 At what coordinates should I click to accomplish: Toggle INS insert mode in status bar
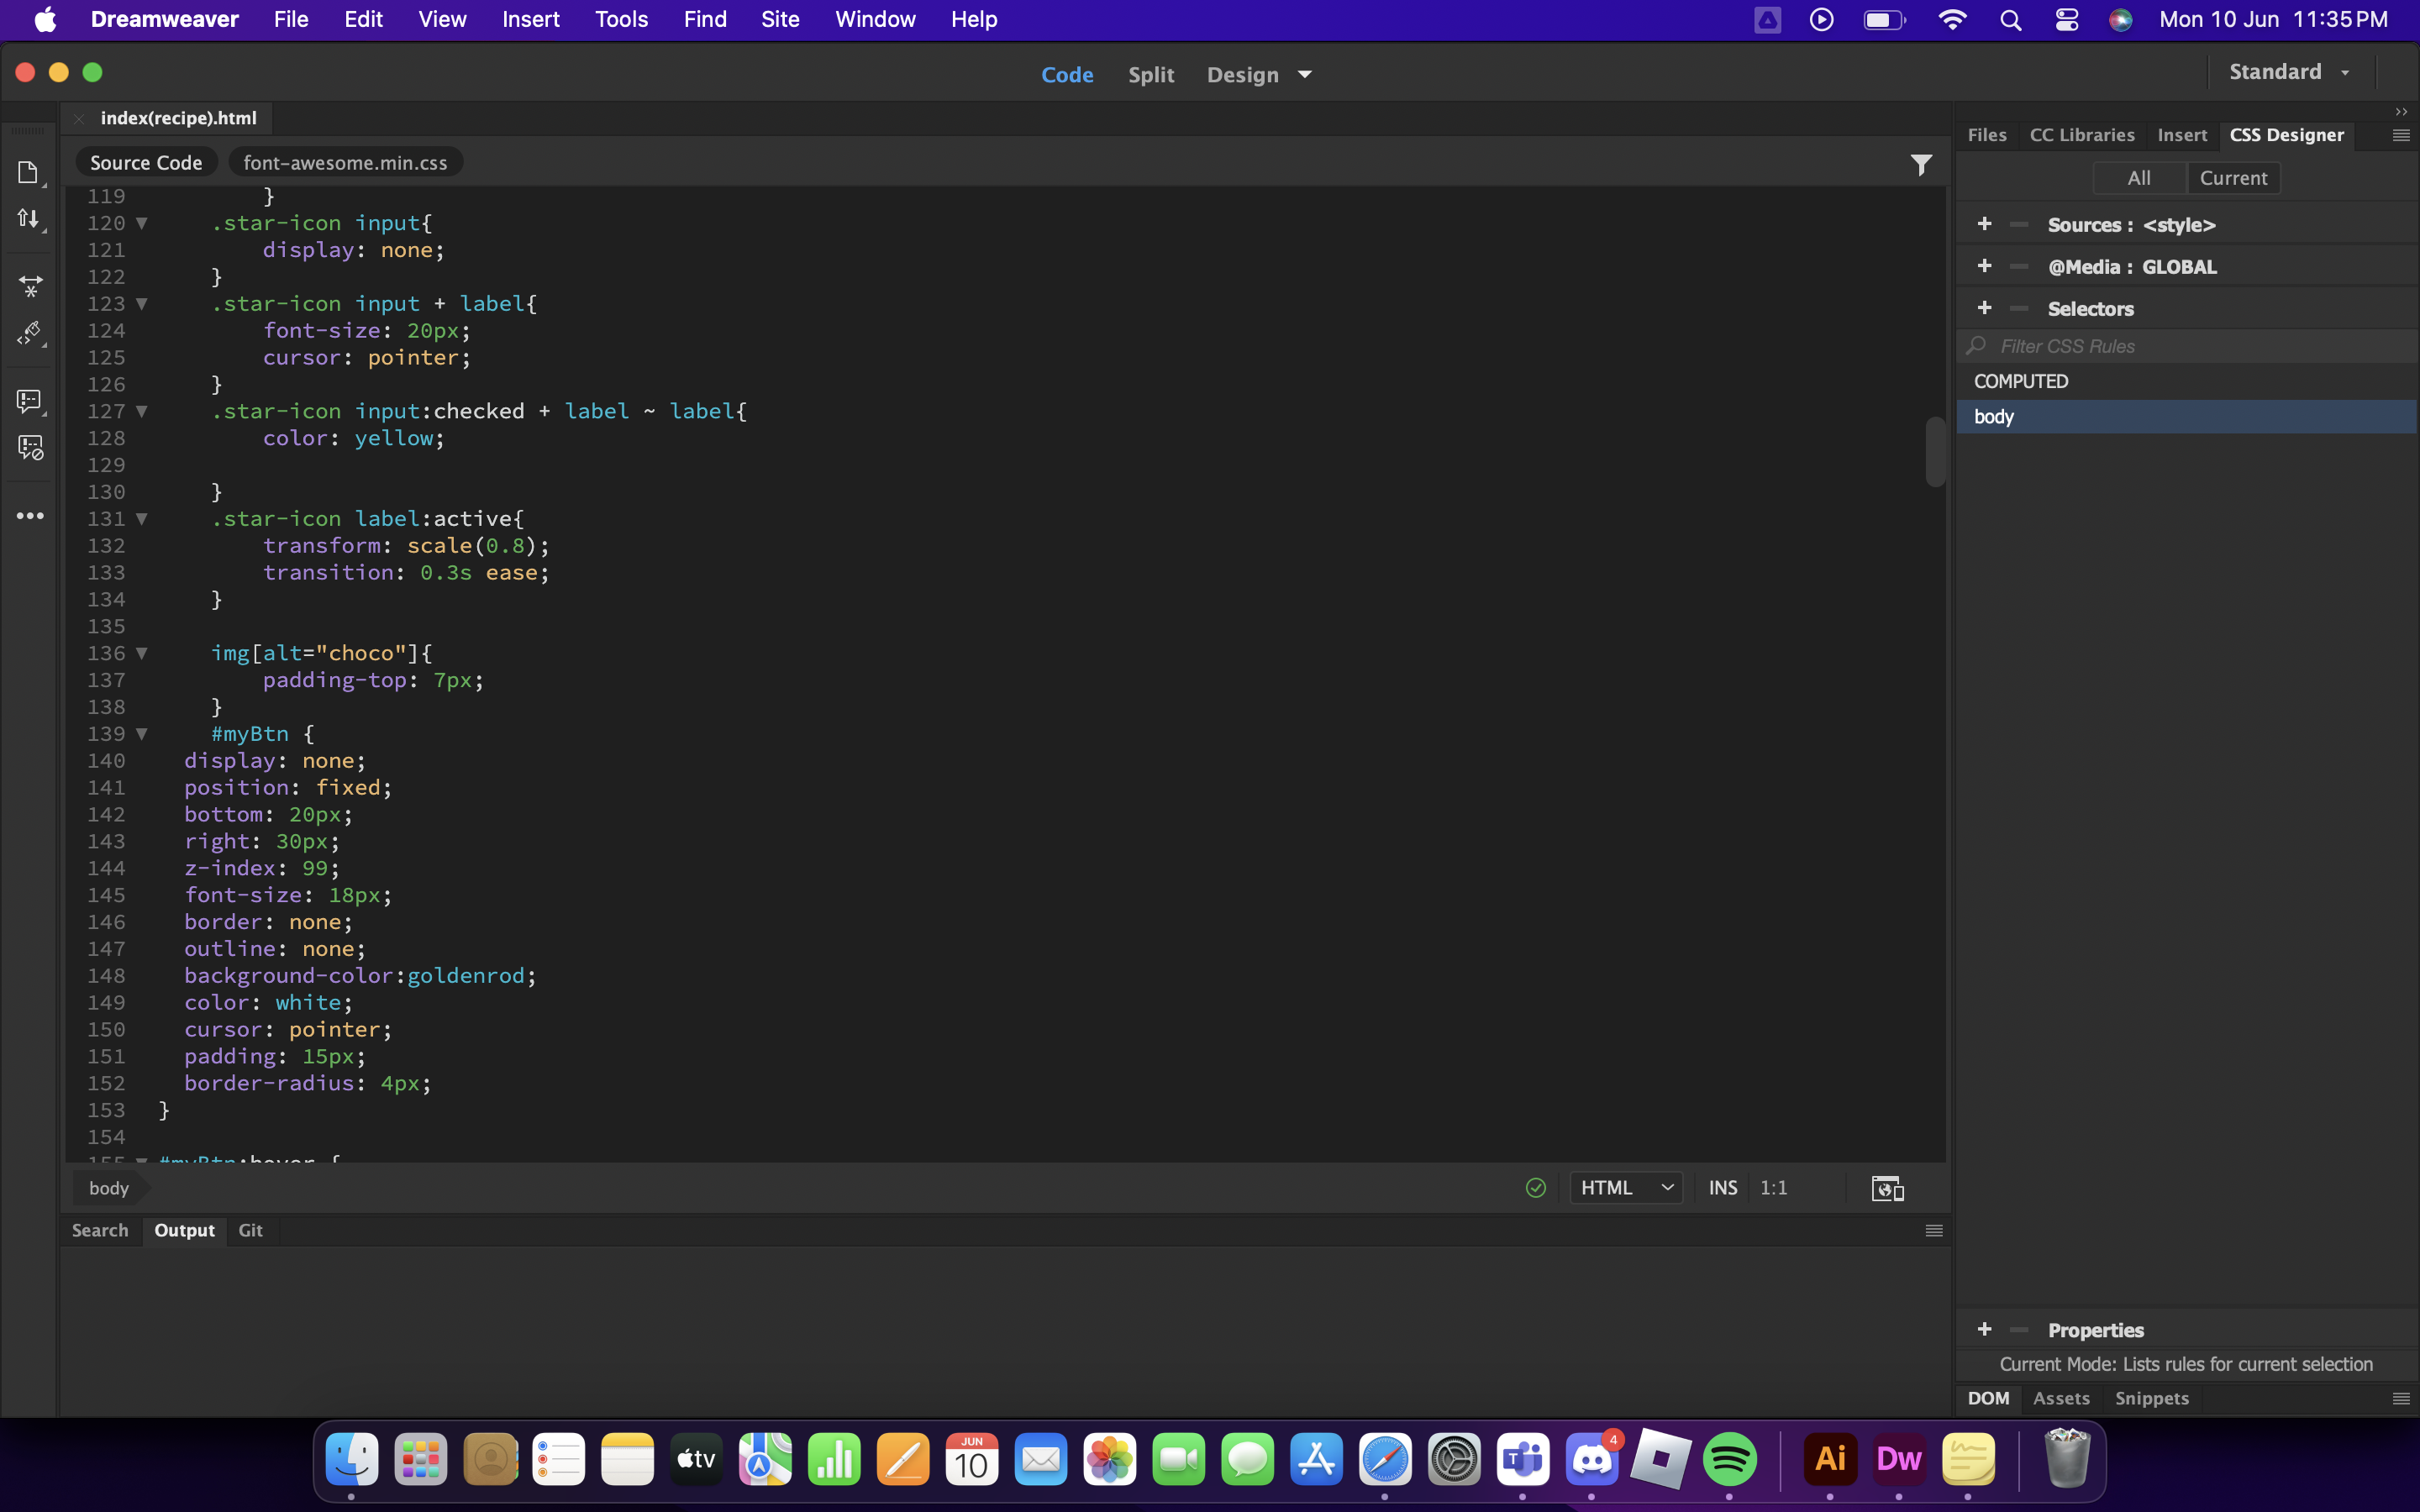[1722, 1188]
